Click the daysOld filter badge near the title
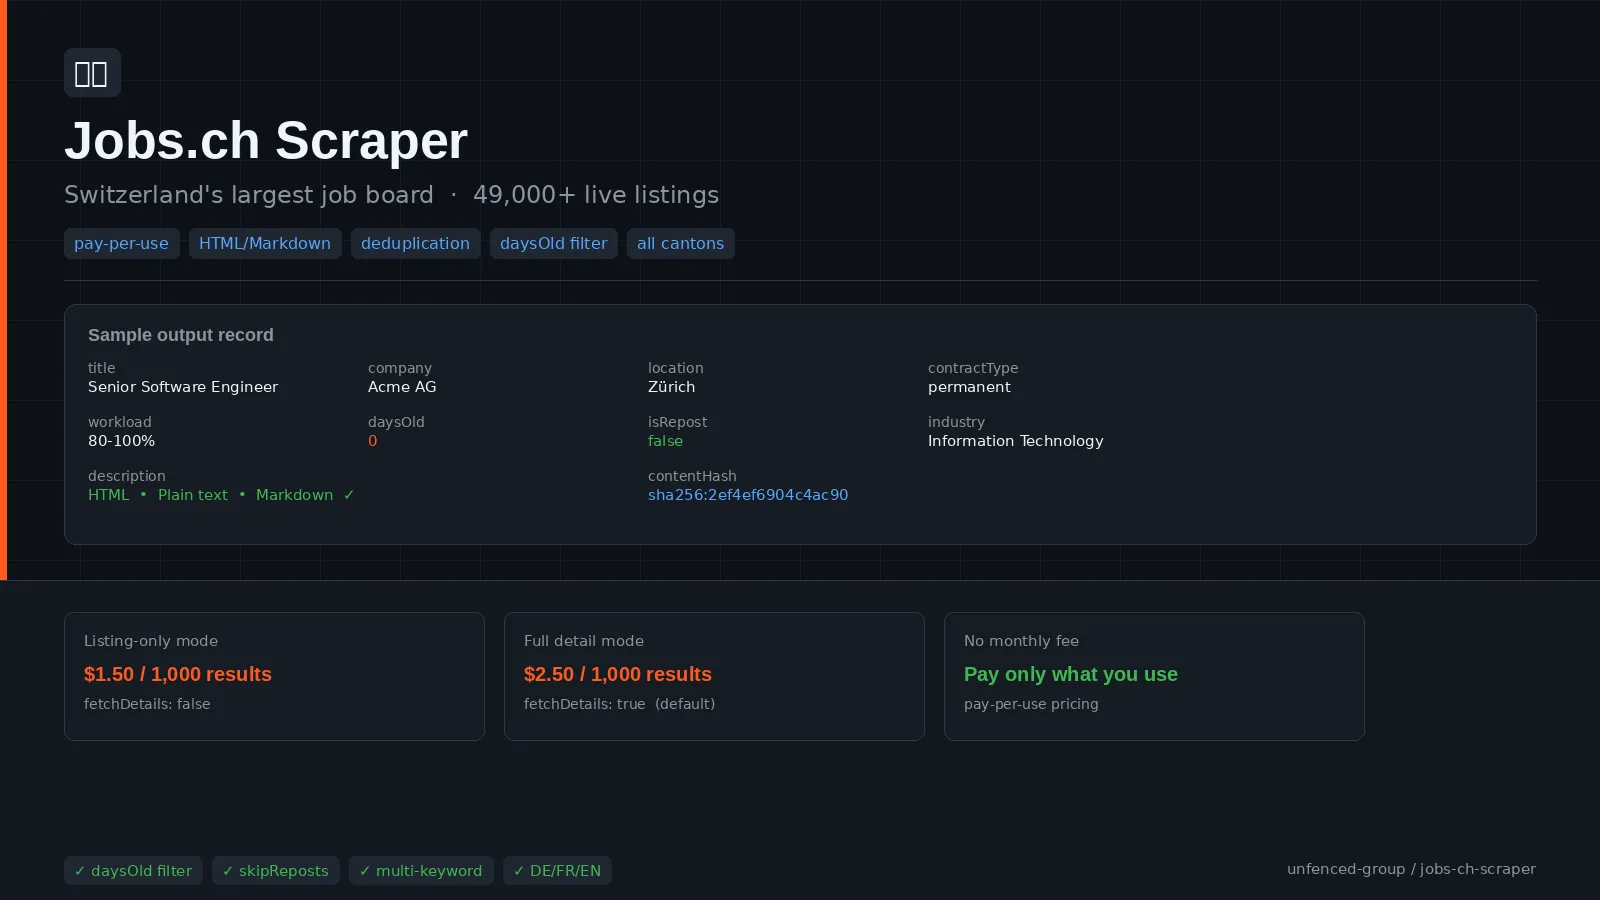The image size is (1600, 900). pyautogui.click(x=553, y=243)
